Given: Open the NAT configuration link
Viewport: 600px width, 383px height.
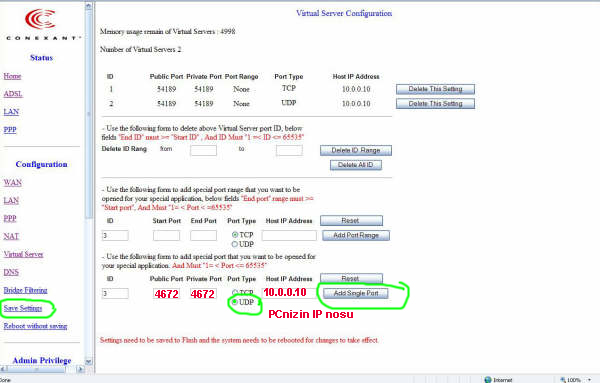Looking at the screenshot, I should 11,236.
